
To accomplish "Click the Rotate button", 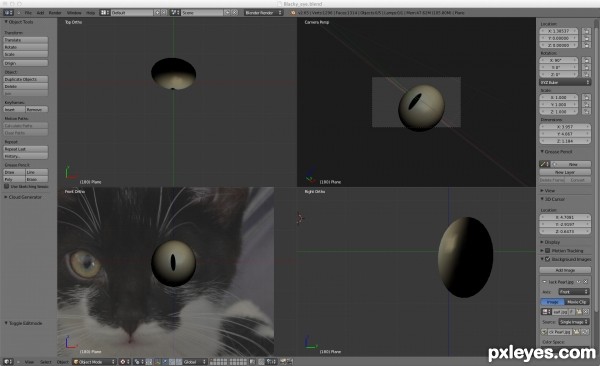I will coord(26,47).
